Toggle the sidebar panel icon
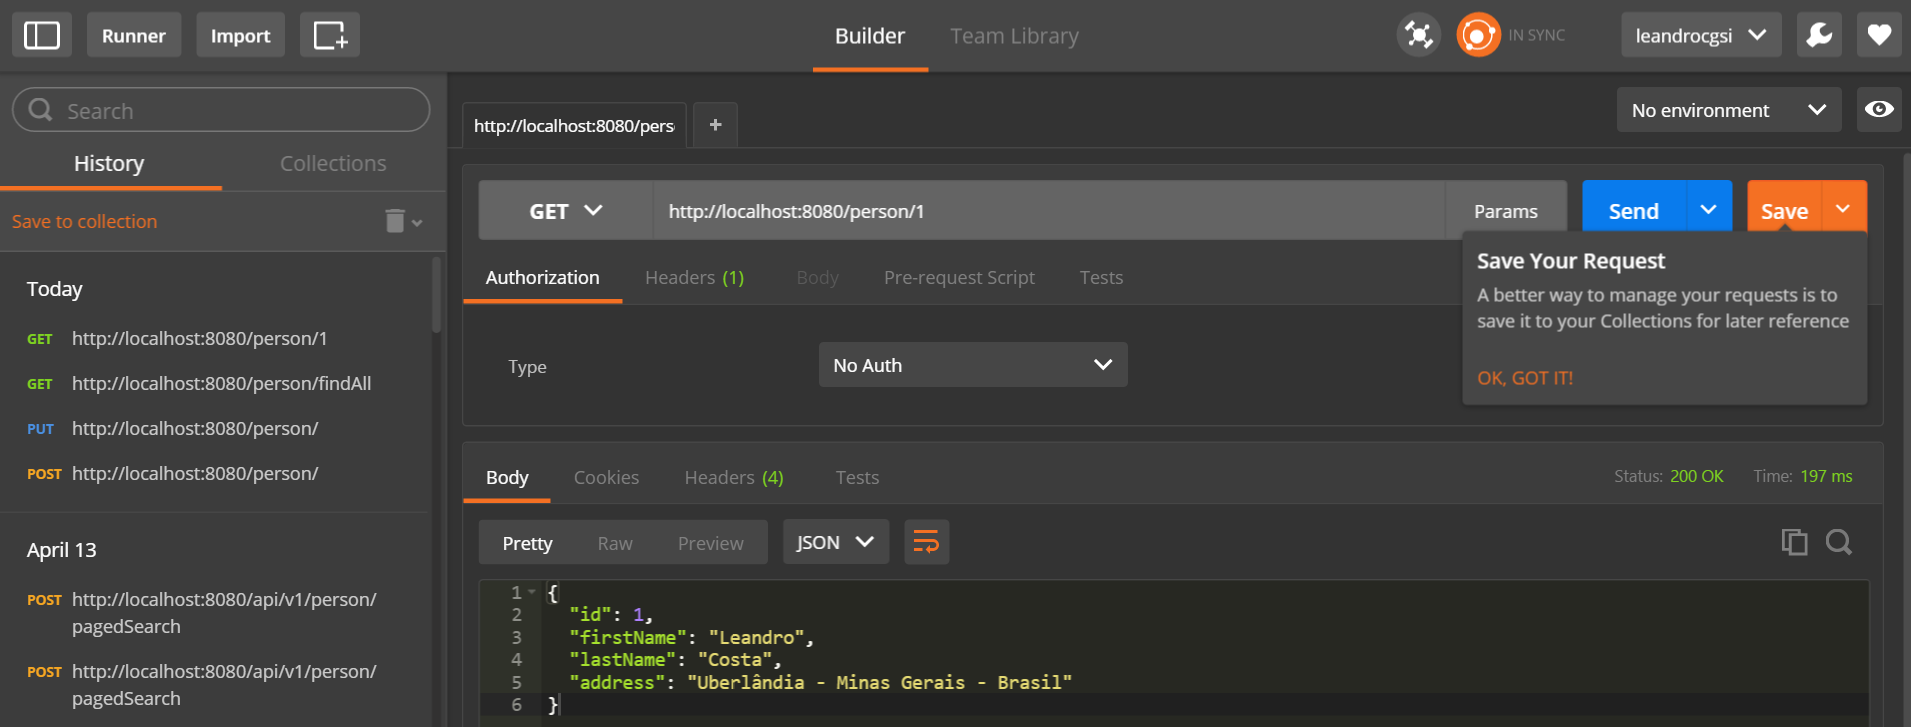The height and width of the screenshot is (727, 1911). [42, 35]
